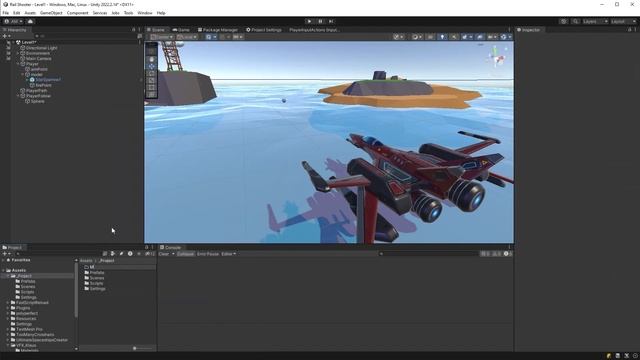The height and width of the screenshot is (360, 640).
Task: Collapse the Player object in Hierarchy
Action: [18, 64]
